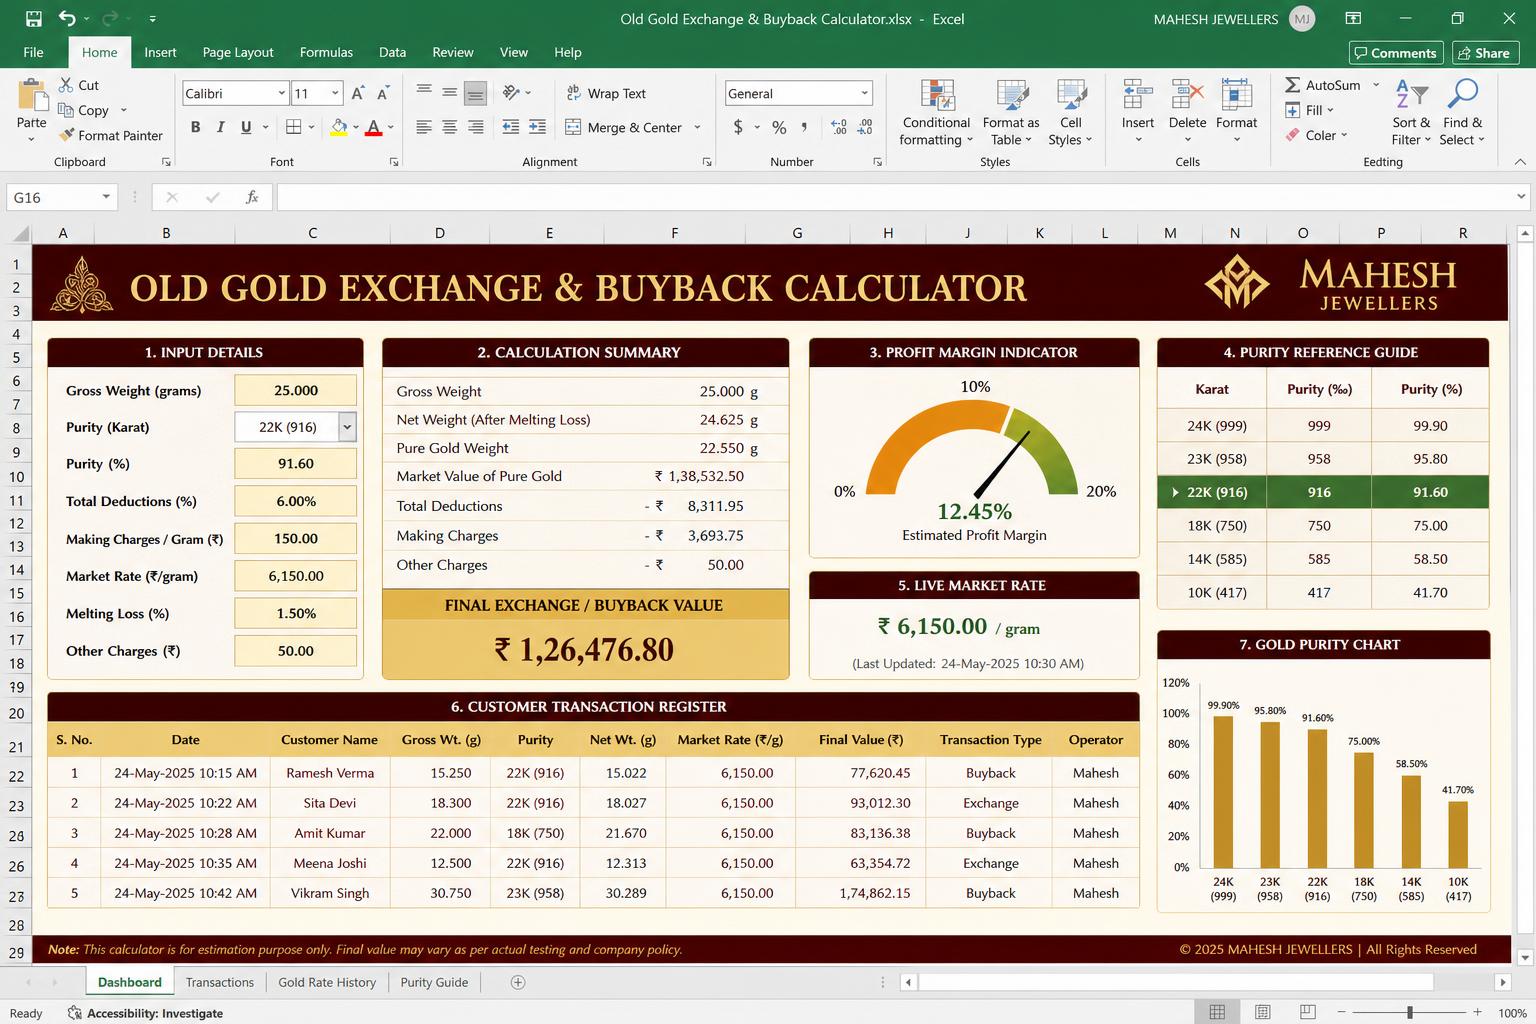Image resolution: width=1536 pixels, height=1024 pixels.
Task: Open the Review ribbon tab
Action: tap(453, 52)
